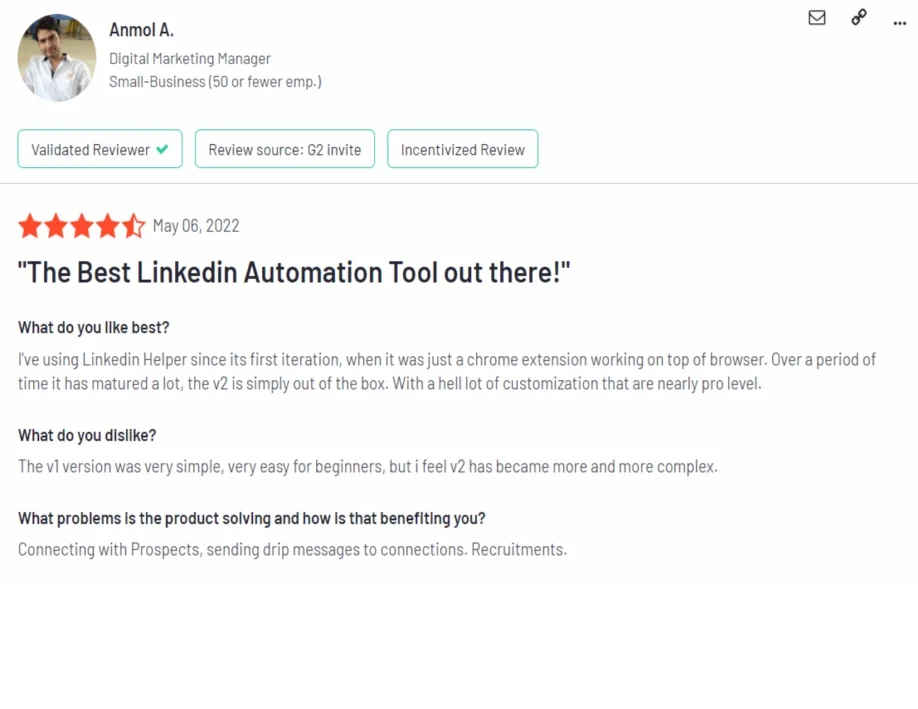918x709 pixels.
Task: Click the envelope icon to share review
Action: click(x=816, y=17)
